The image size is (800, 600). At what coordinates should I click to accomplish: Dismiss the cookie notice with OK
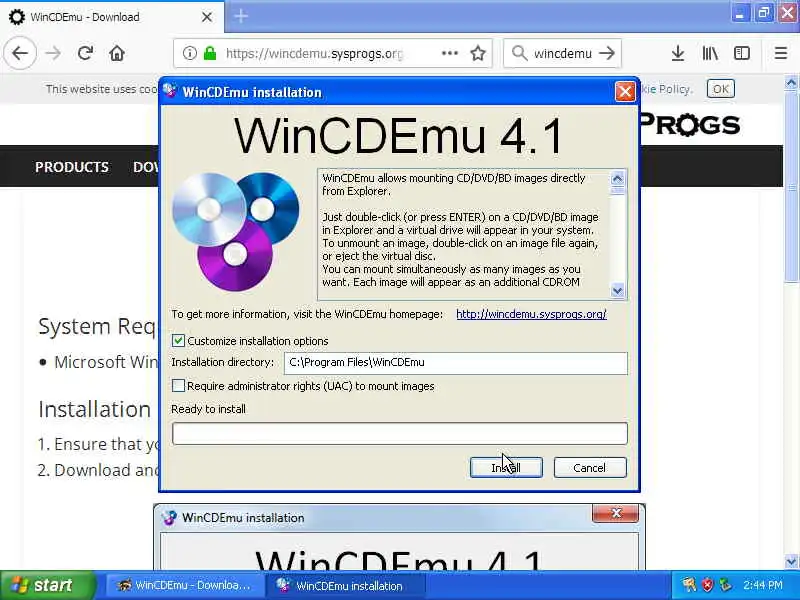[720, 89]
